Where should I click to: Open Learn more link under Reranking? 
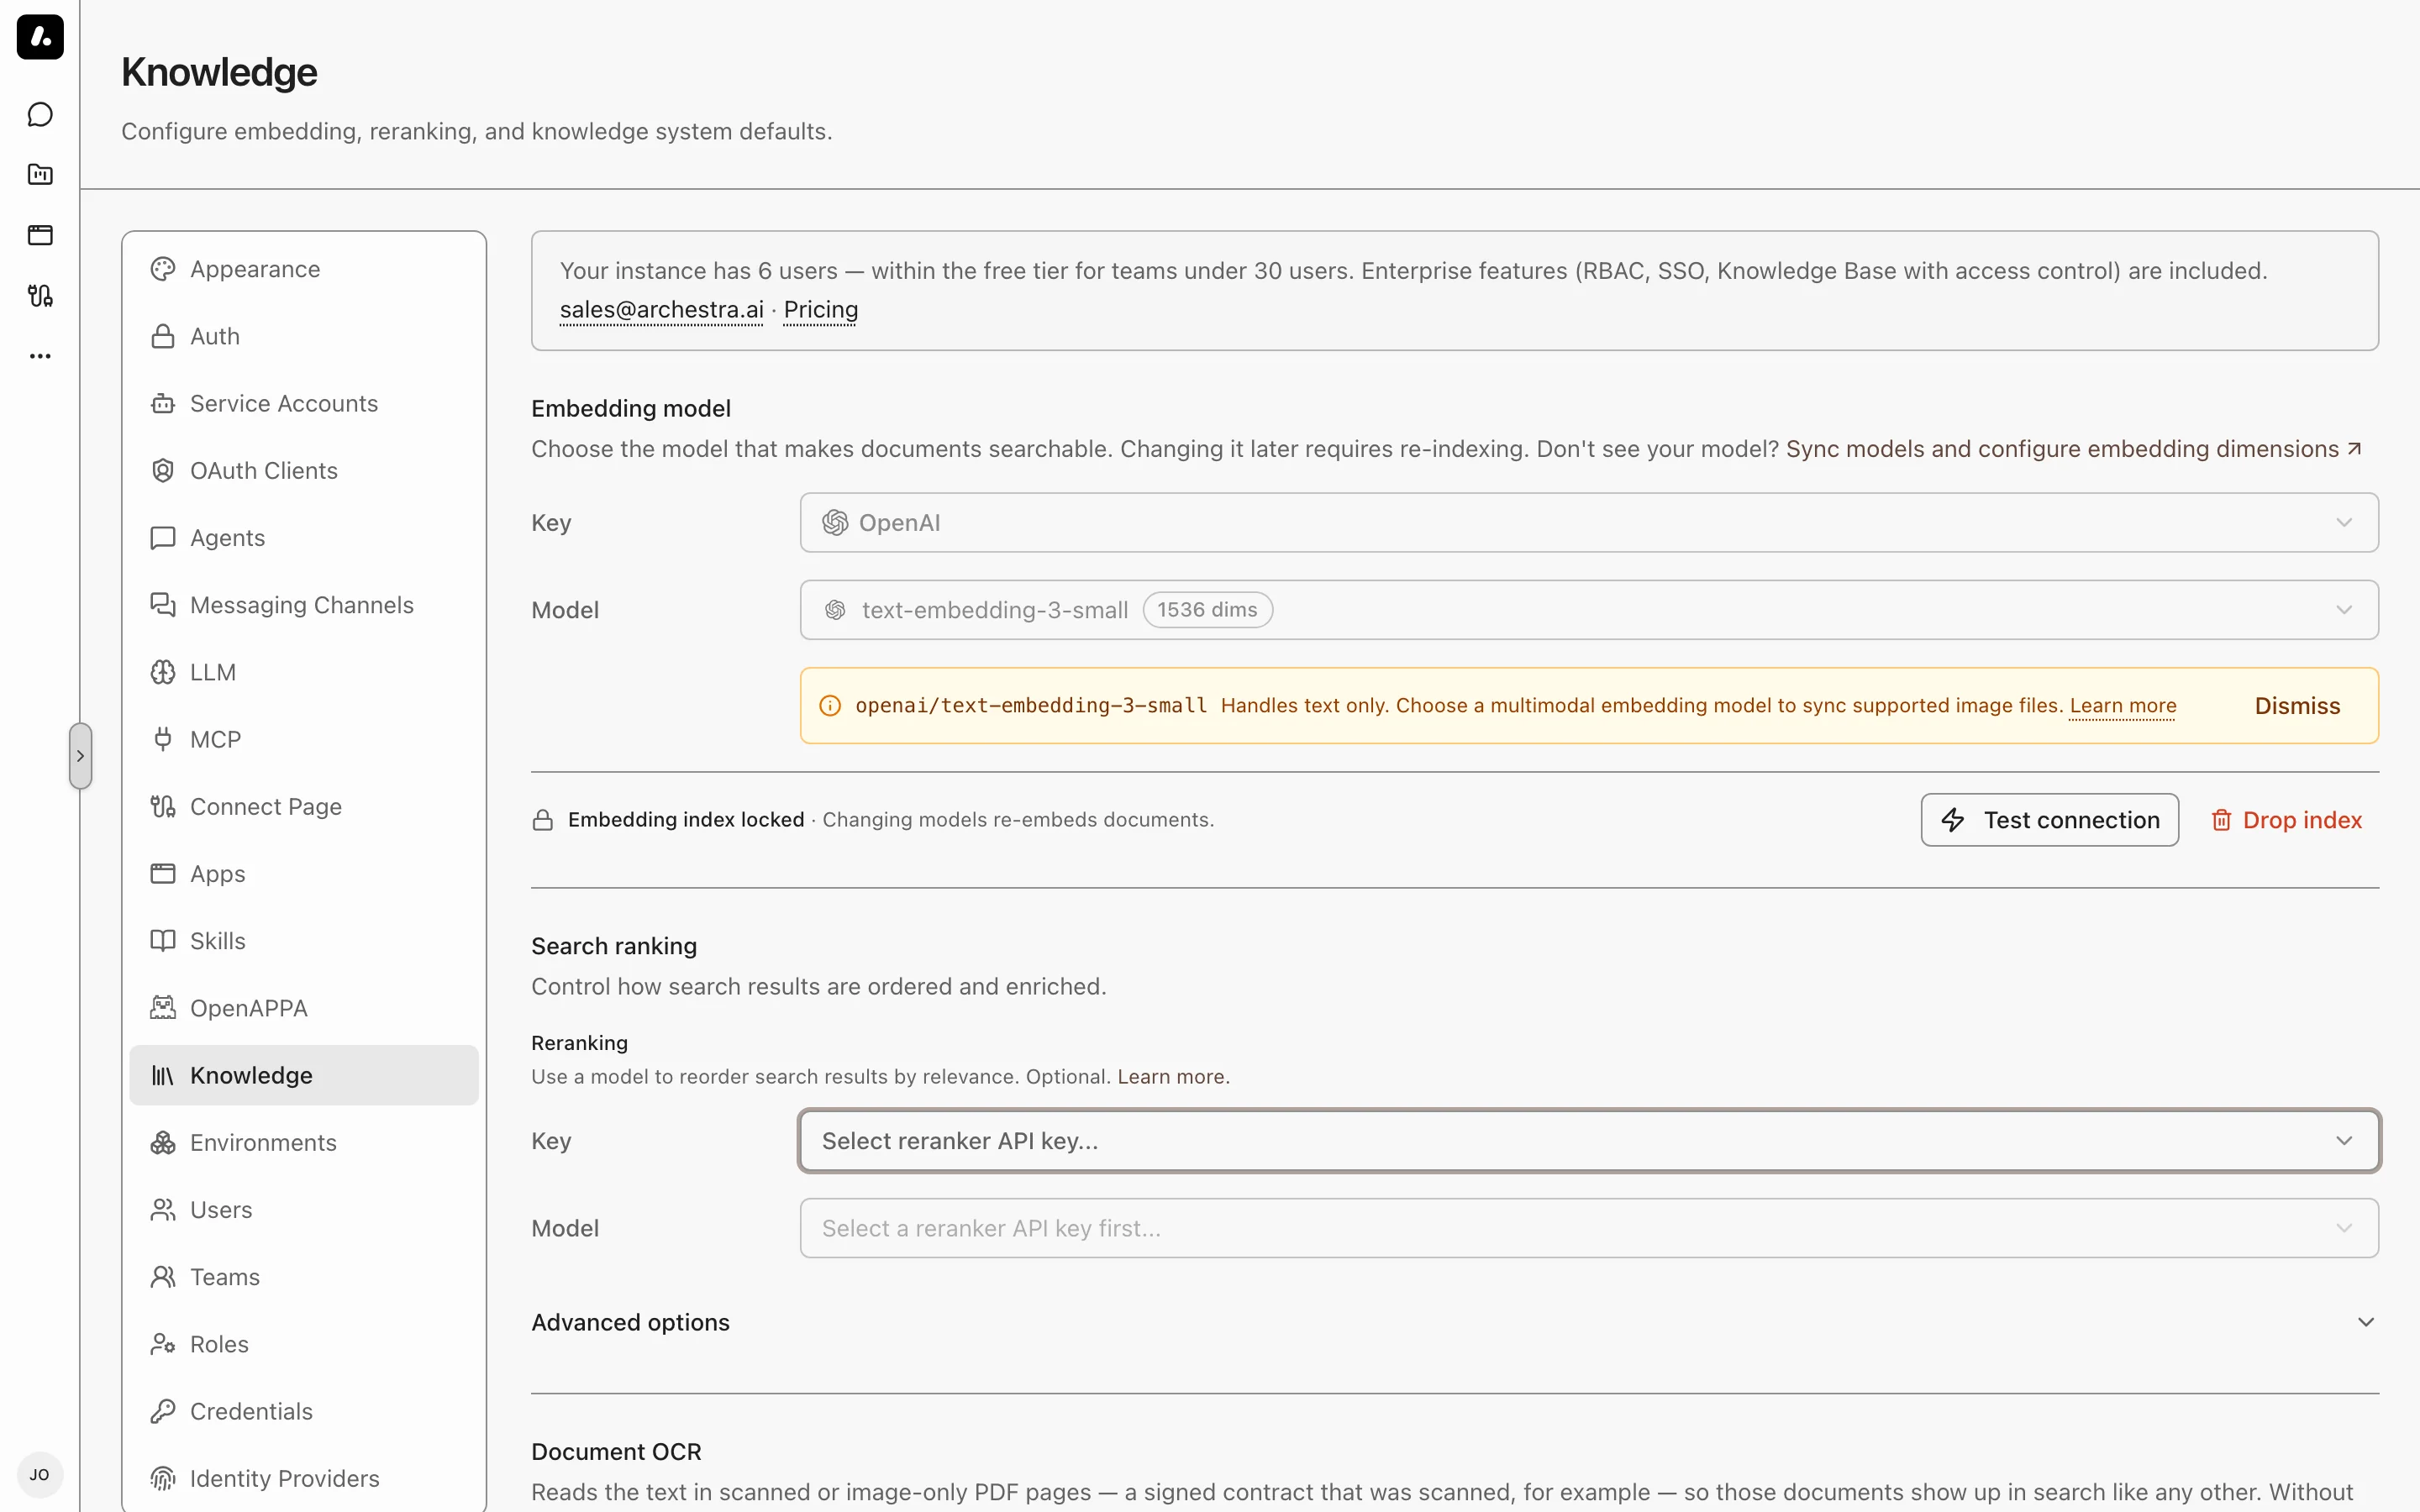tap(1172, 1077)
